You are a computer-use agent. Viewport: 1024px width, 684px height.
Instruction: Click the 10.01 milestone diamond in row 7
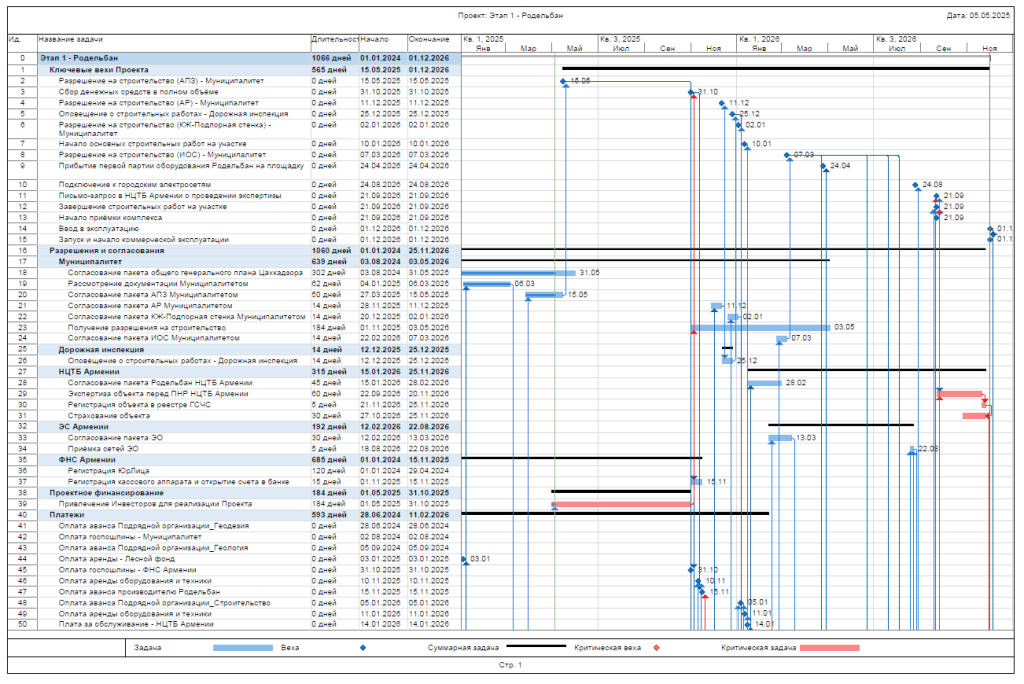pyautogui.click(x=745, y=144)
